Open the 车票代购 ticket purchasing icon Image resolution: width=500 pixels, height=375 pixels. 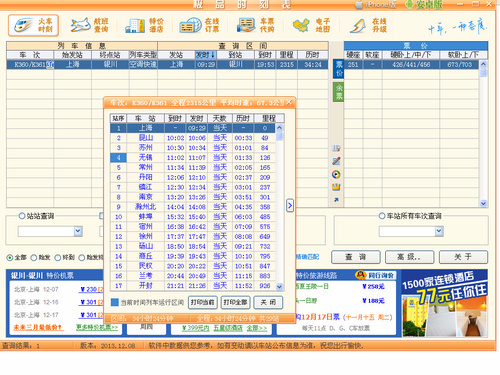pos(256,25)
